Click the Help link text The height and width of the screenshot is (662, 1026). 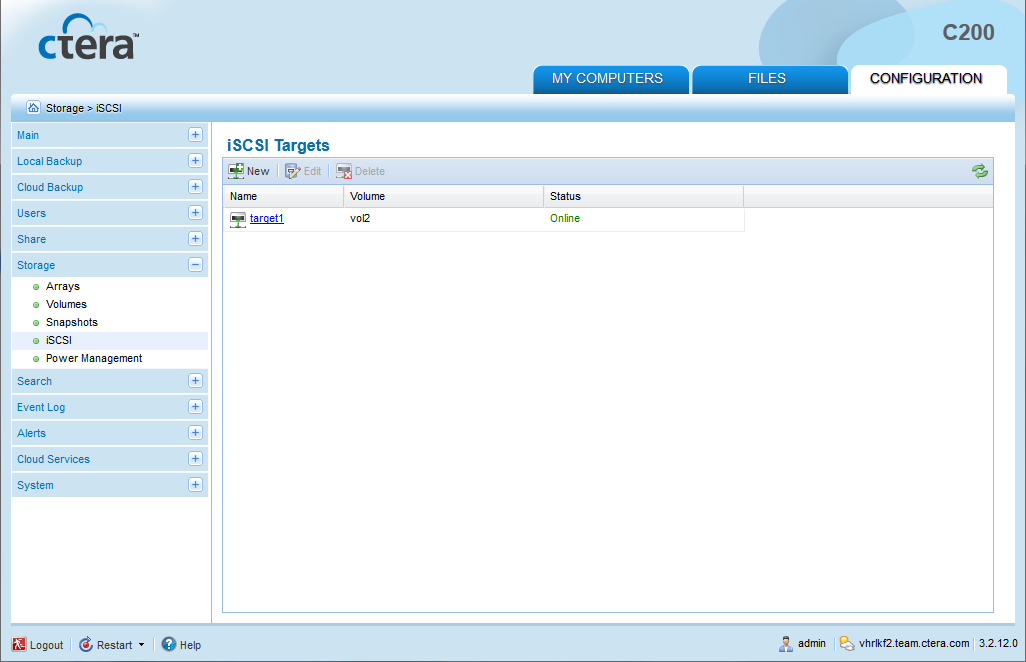tap(190, 645)
